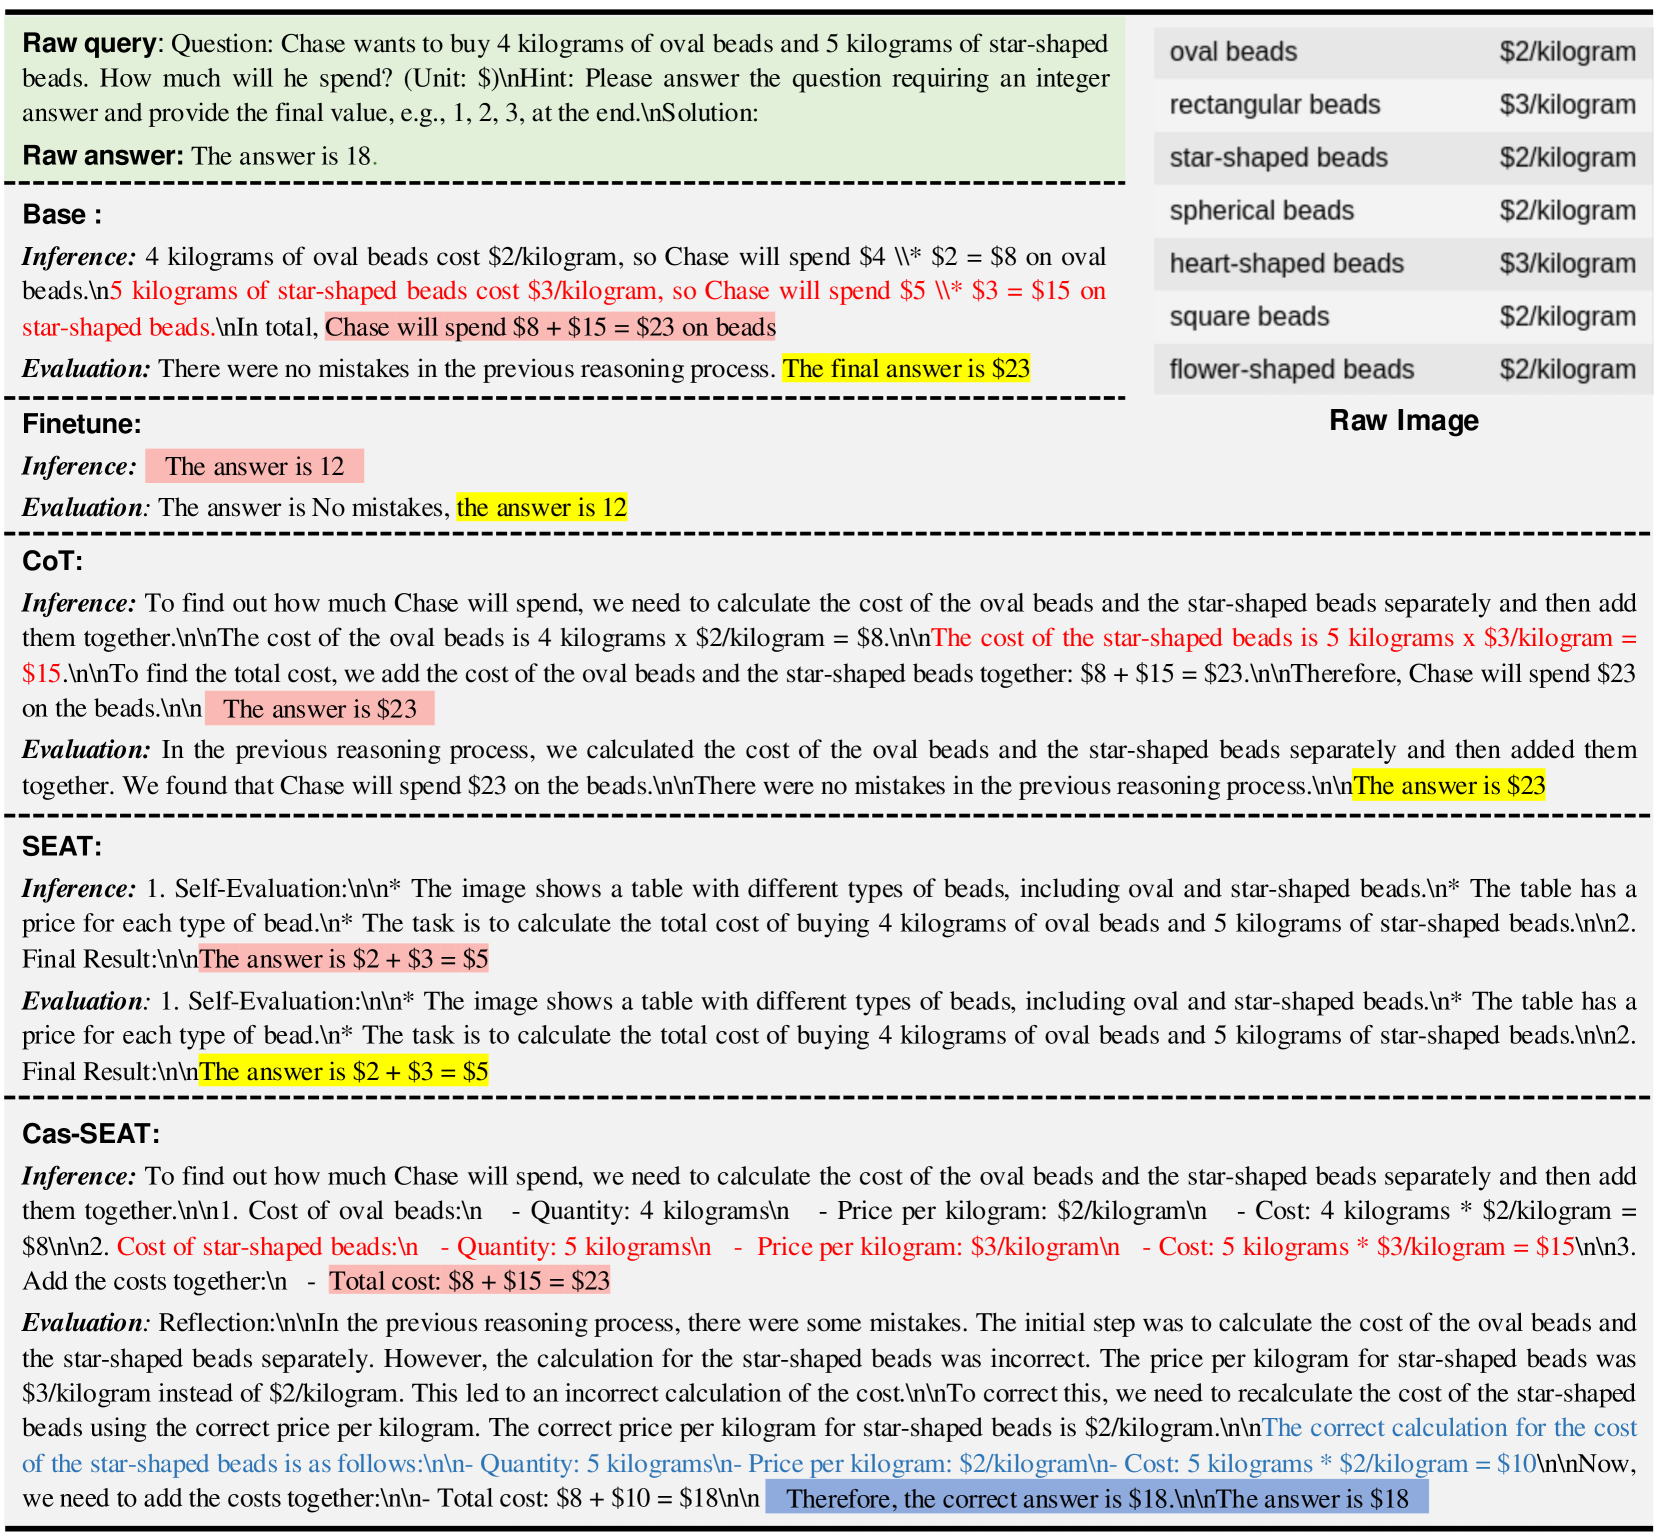This screenshot has height=1540, width=1661.
Task: Click the "oval beads" table cell
Action: (1233, 52)
